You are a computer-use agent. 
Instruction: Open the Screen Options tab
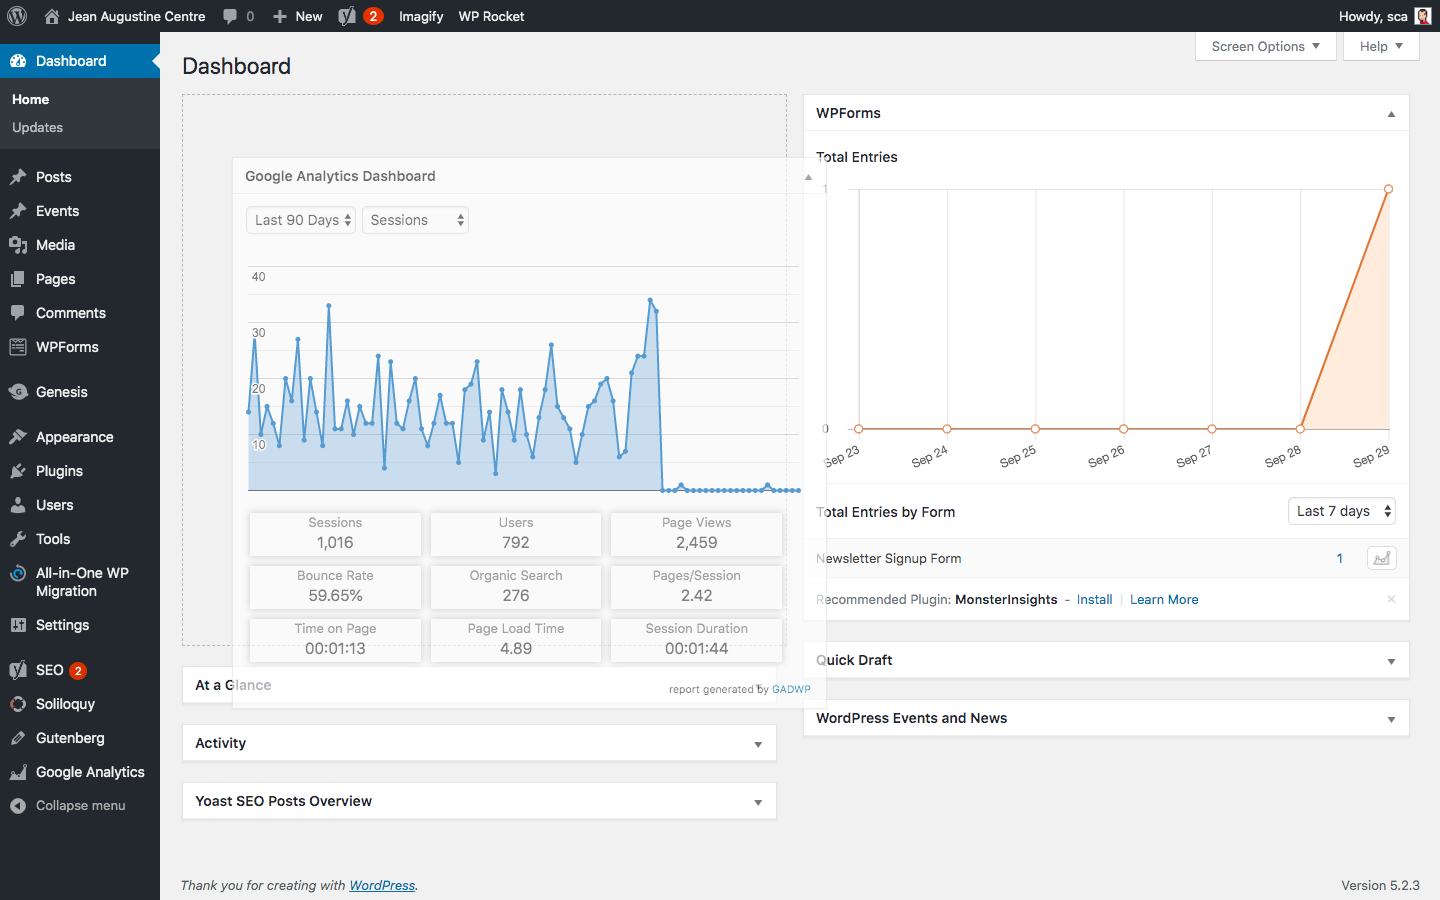[1265, 46]
